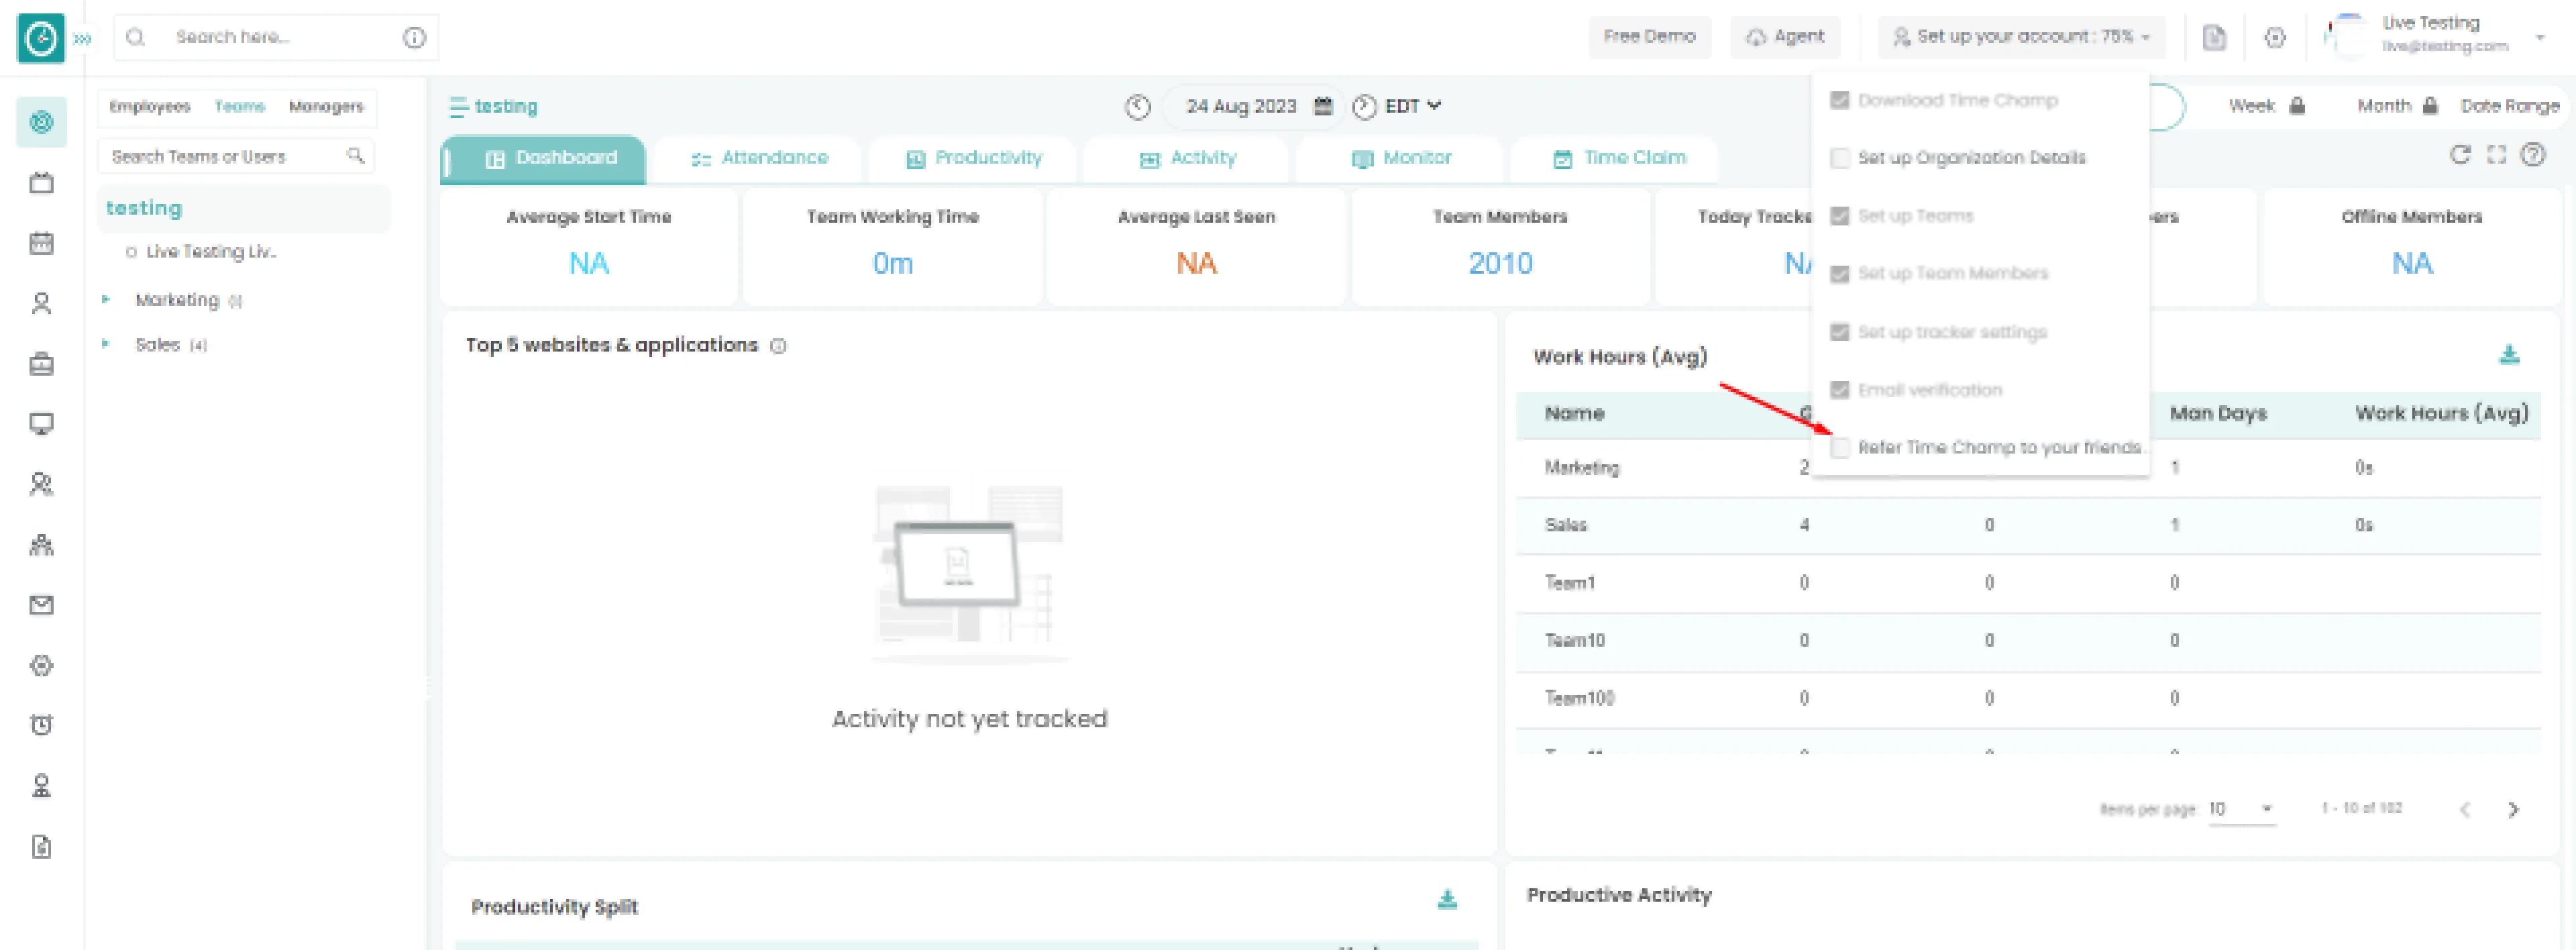Open the envelope mail sidebar icon
The image size is (2576, 950).
click(41, 605)
